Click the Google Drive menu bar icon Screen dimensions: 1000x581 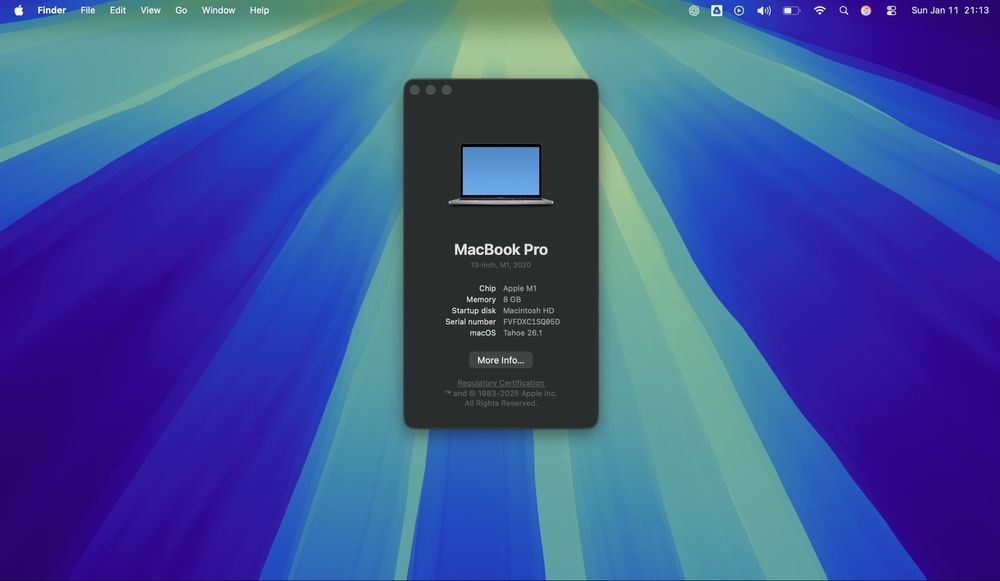pos(717,10)
